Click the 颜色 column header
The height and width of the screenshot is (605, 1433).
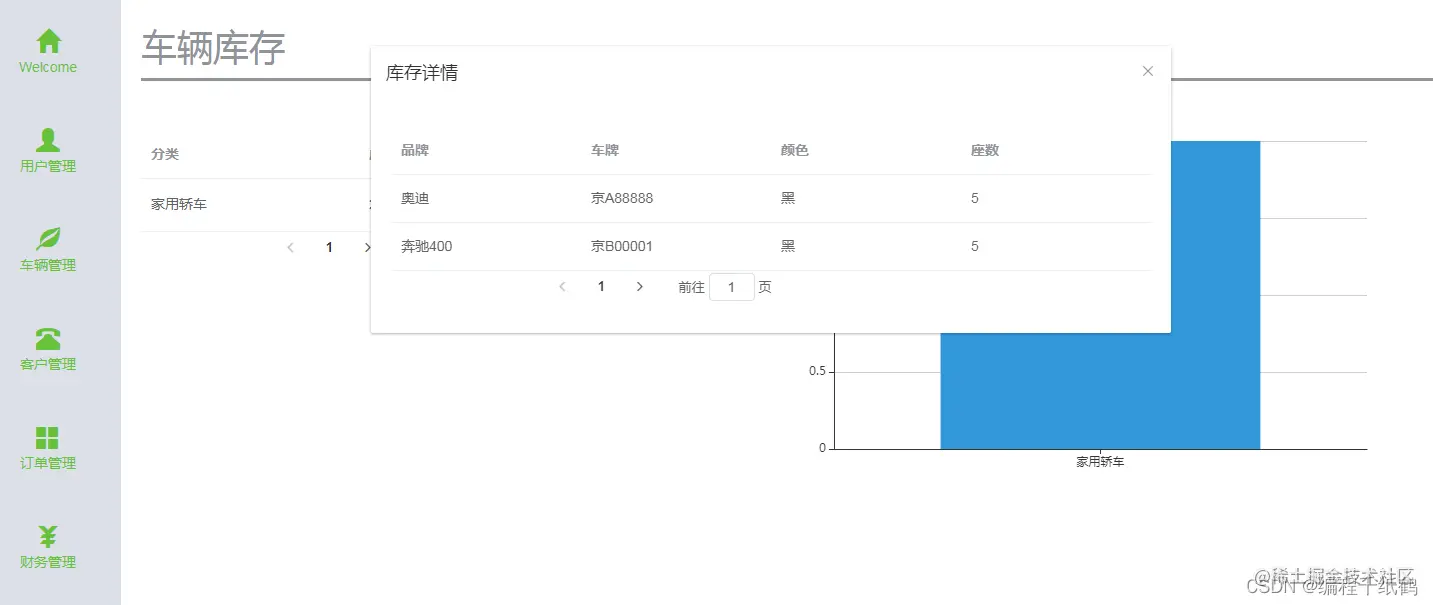(x=795, y=150)
